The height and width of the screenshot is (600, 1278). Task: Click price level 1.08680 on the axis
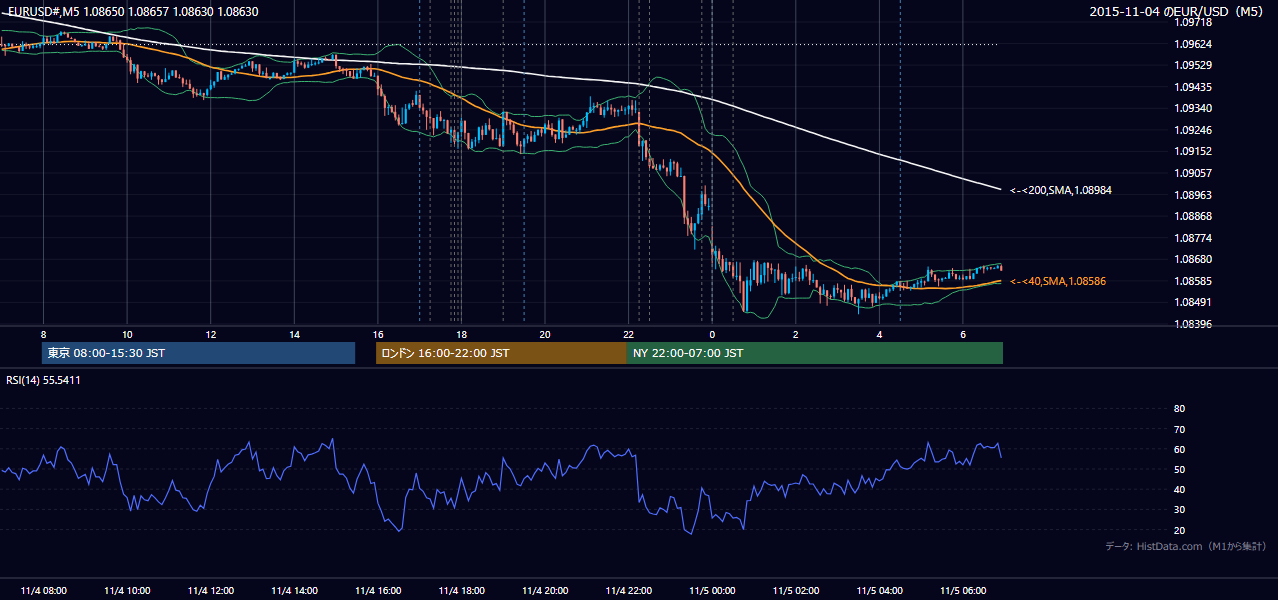(x=1192, y=259)
